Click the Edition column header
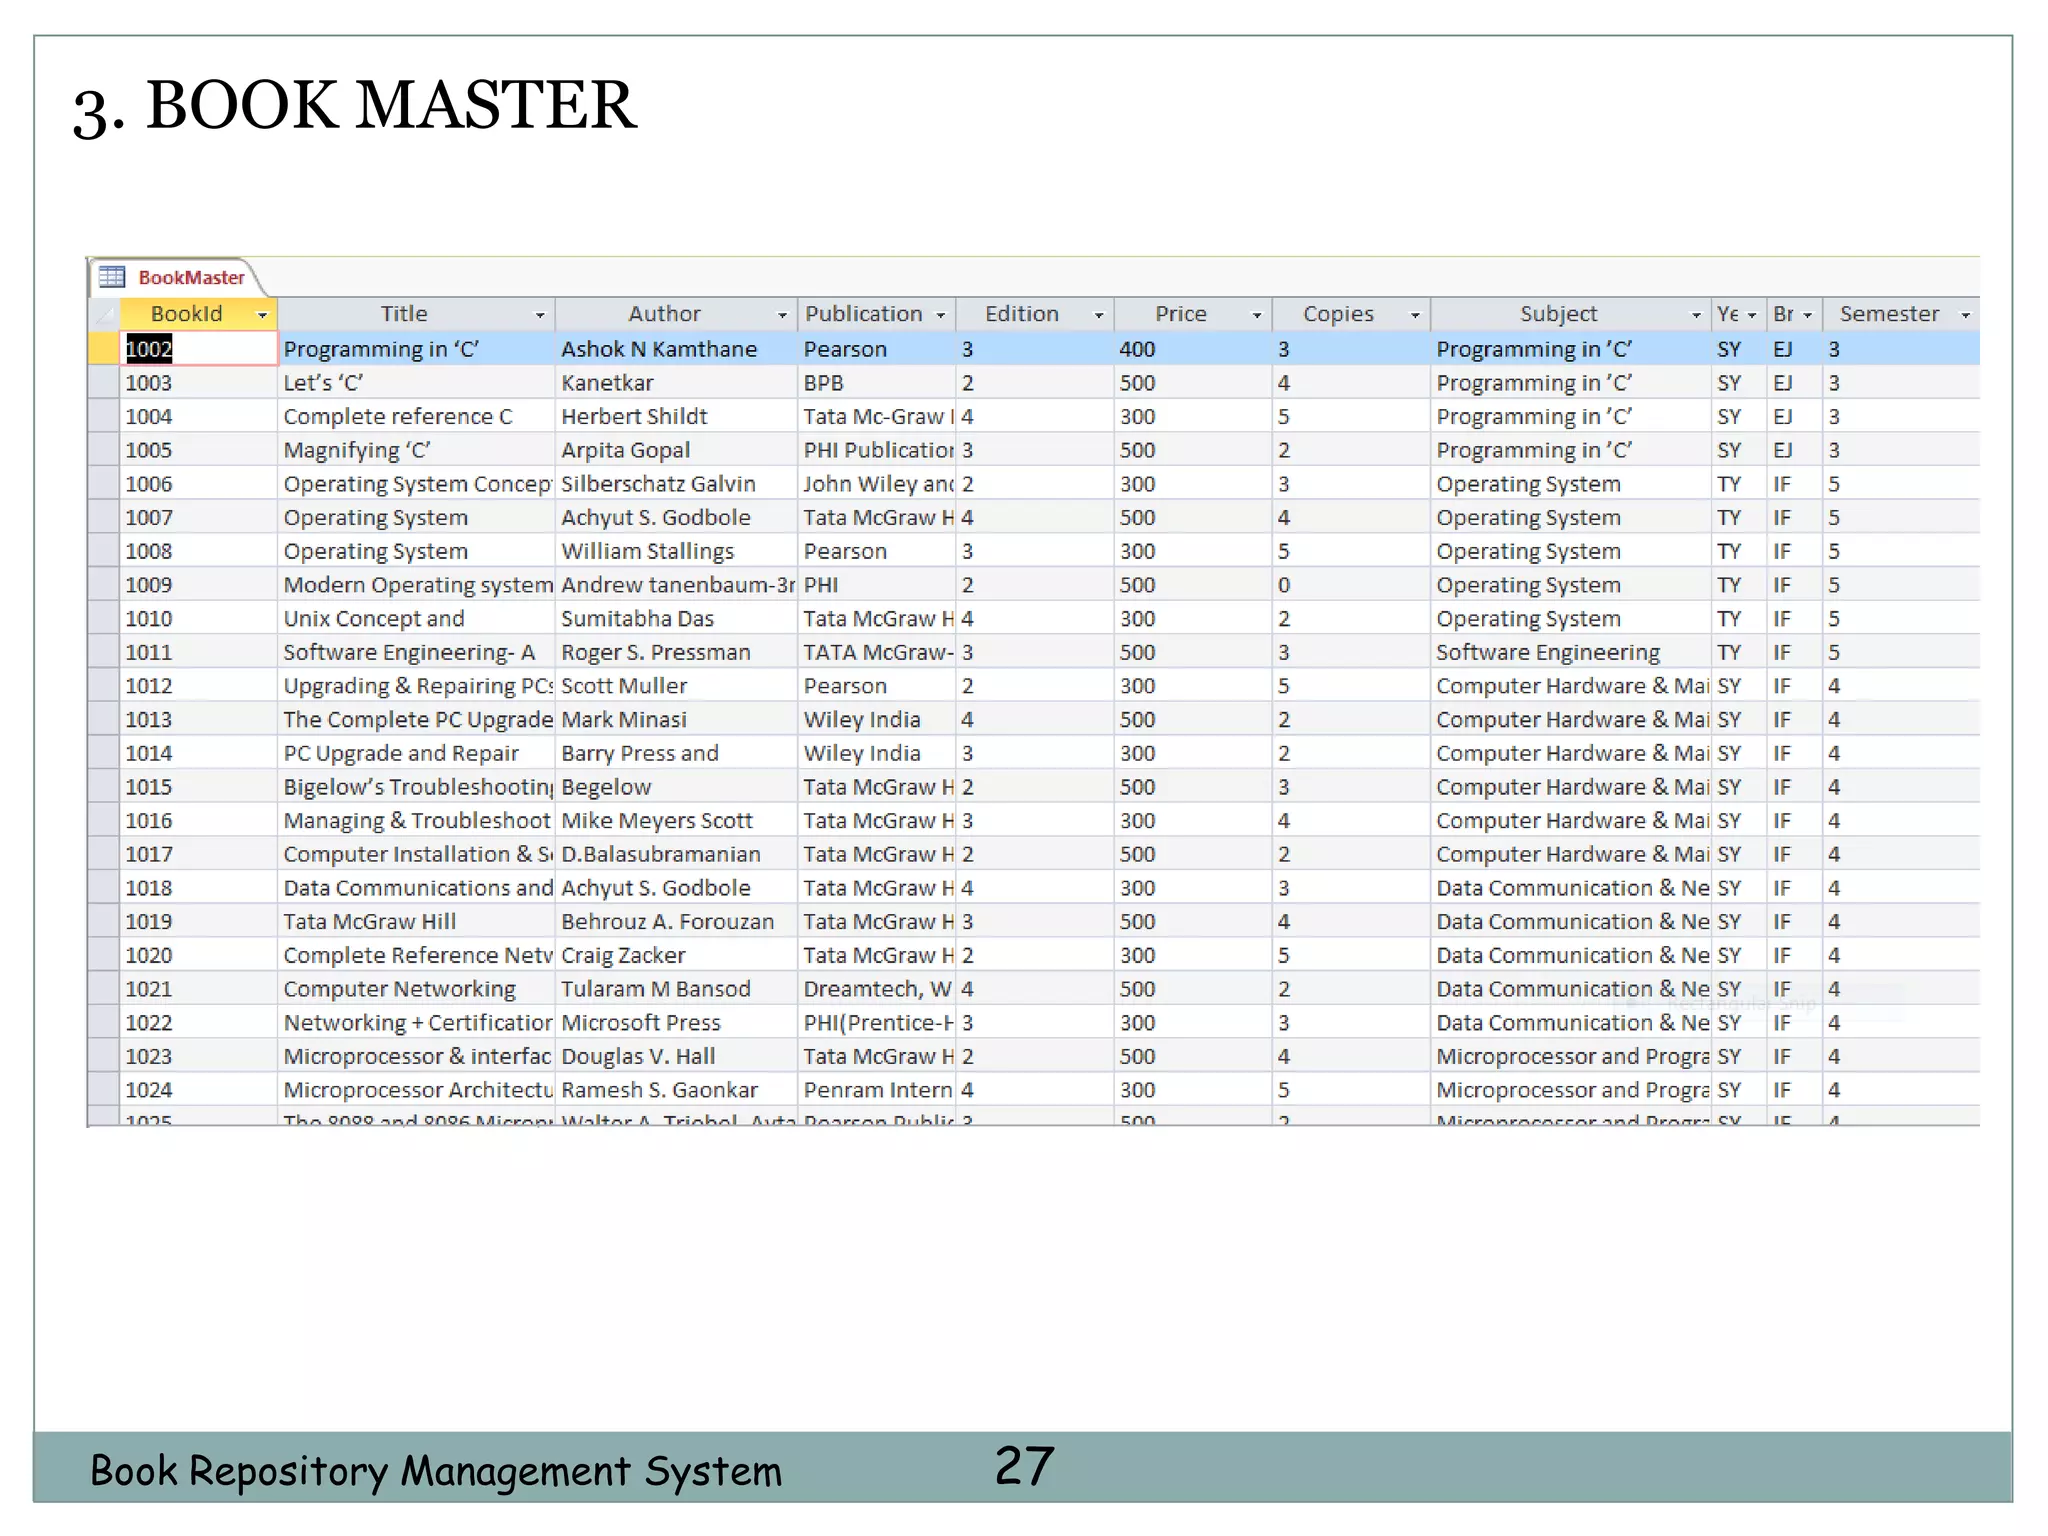Image resolution: width=2048 pixels, height=1536 pixels. tap(1035, 314)
